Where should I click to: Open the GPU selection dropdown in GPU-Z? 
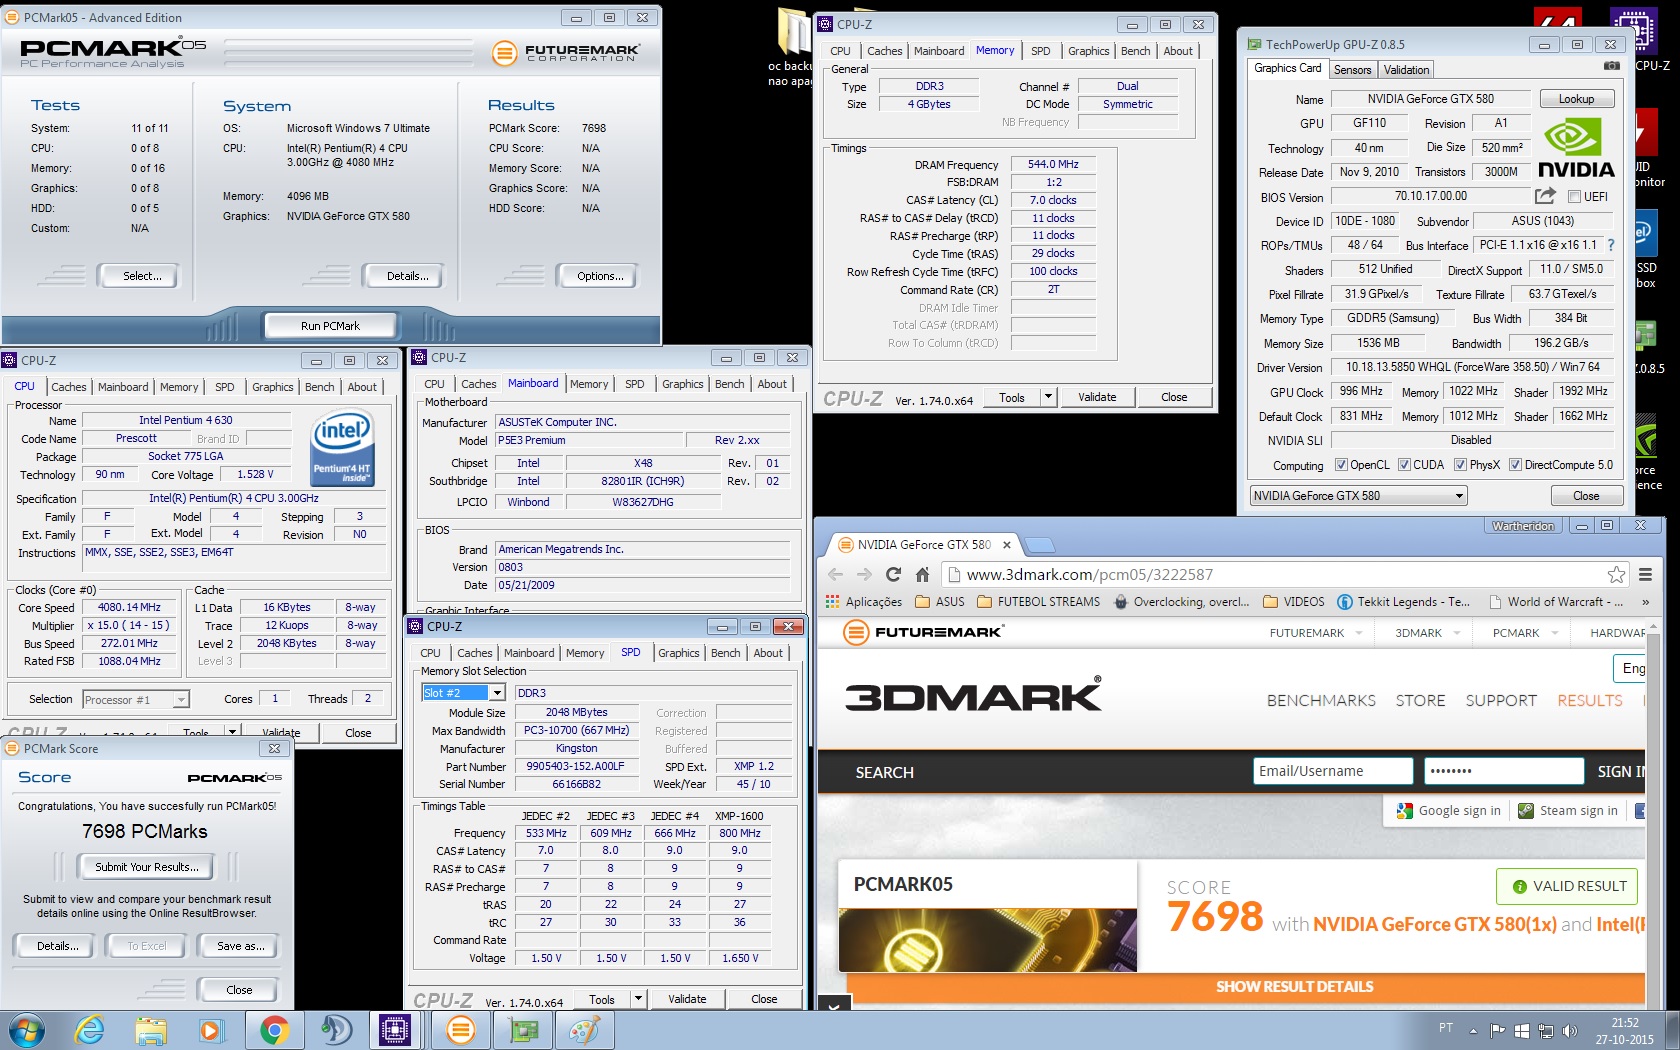coord(1358,496)
